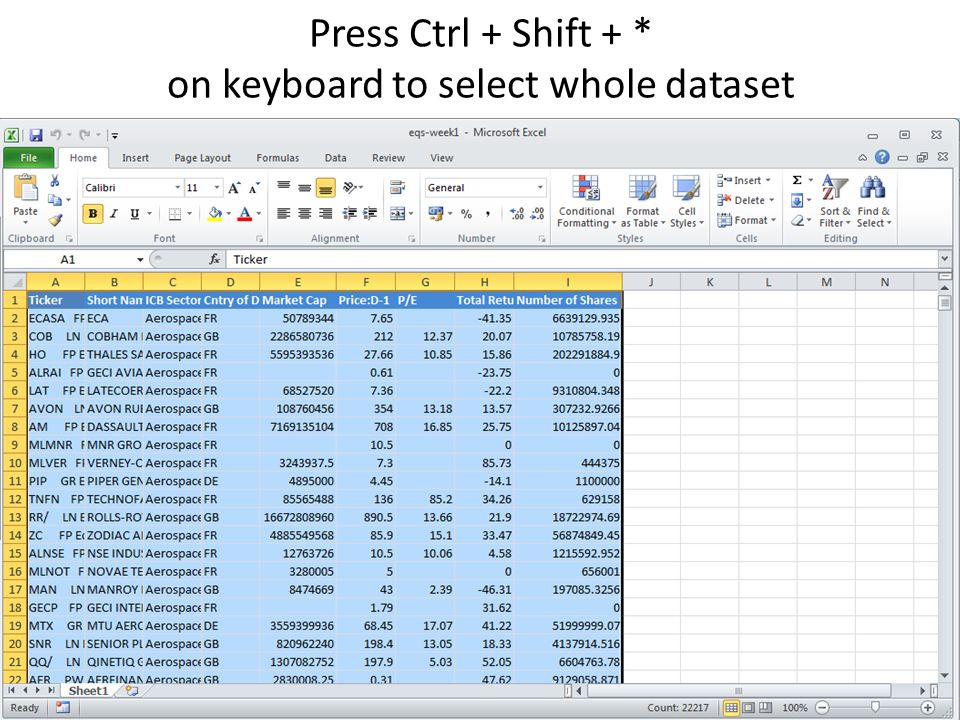Screen dimensions: 960x720
Task: Switch to the View tab
Action: [x=441, y=158]
